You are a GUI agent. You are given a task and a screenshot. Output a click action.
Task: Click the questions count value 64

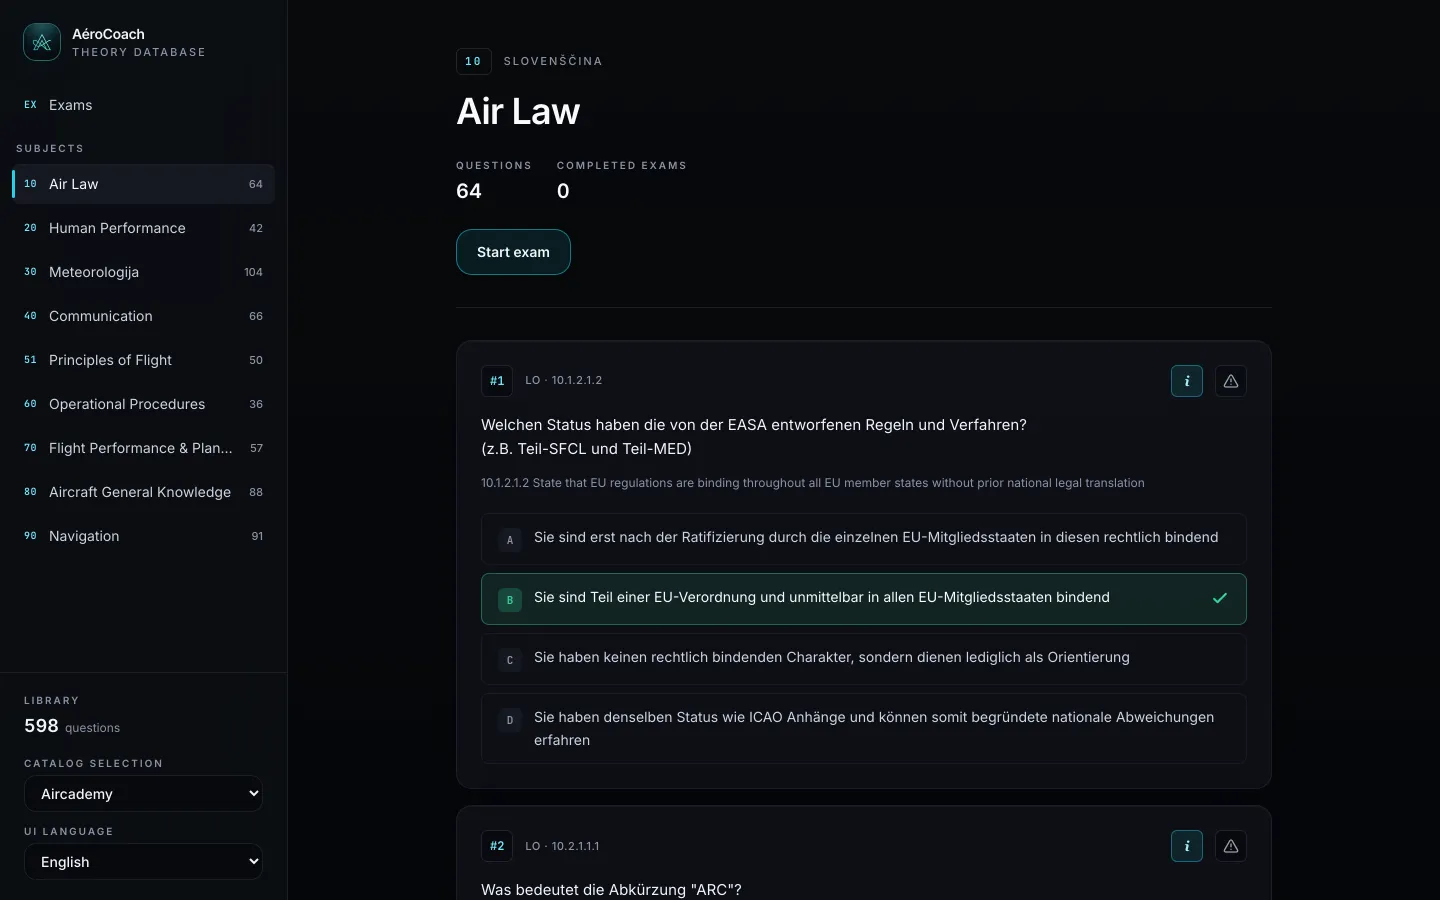(469, 191)
